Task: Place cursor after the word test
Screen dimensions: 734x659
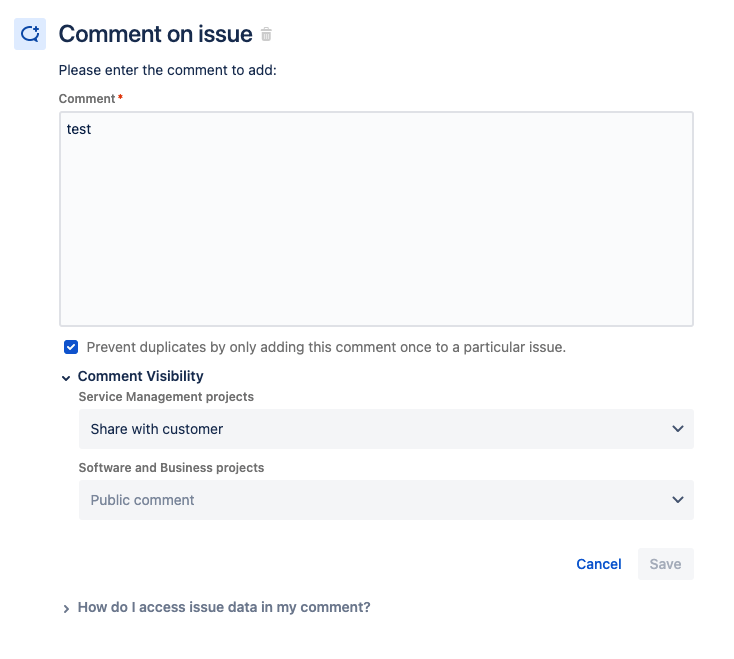Action: pos(92,129)
